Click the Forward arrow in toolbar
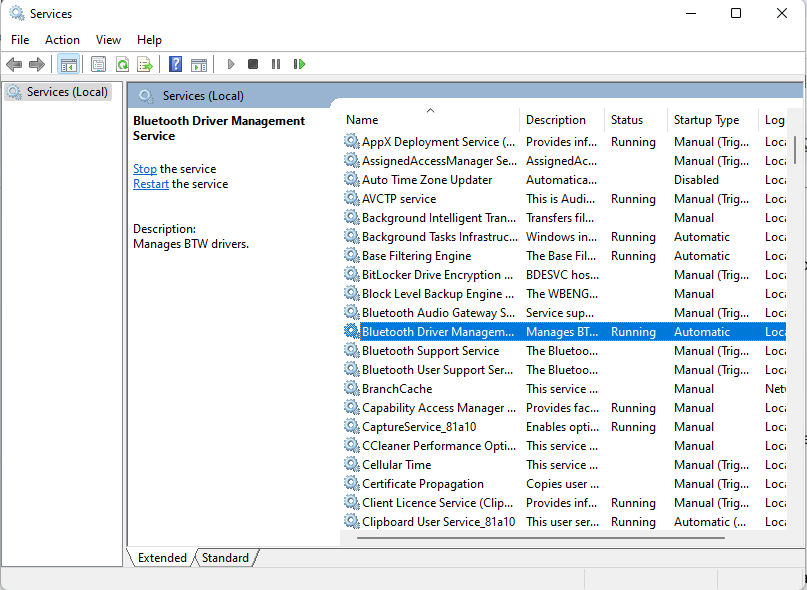 pyautogui.click(x=37, y=64)
